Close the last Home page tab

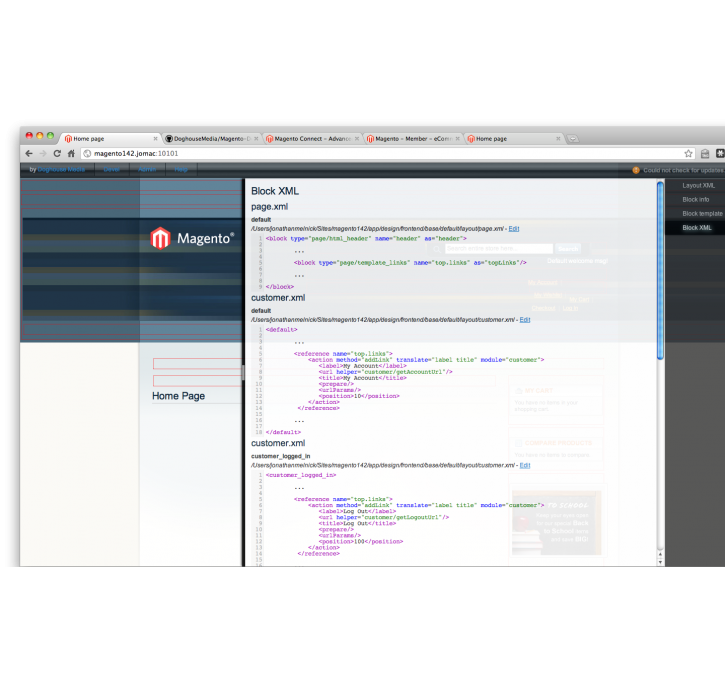pos(559,139)
